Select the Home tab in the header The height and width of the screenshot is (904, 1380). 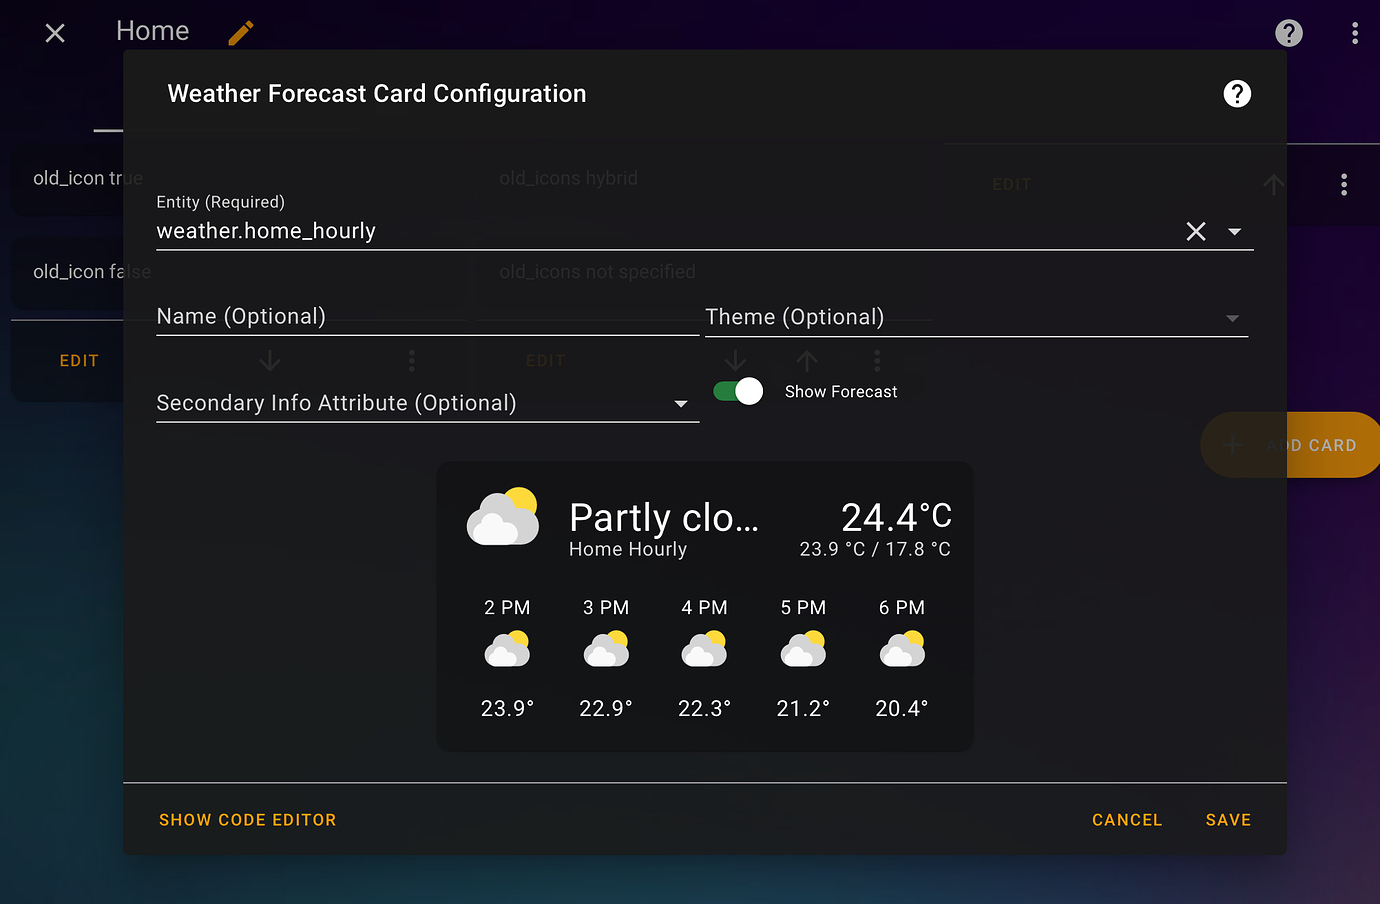(x=152, y=30)
